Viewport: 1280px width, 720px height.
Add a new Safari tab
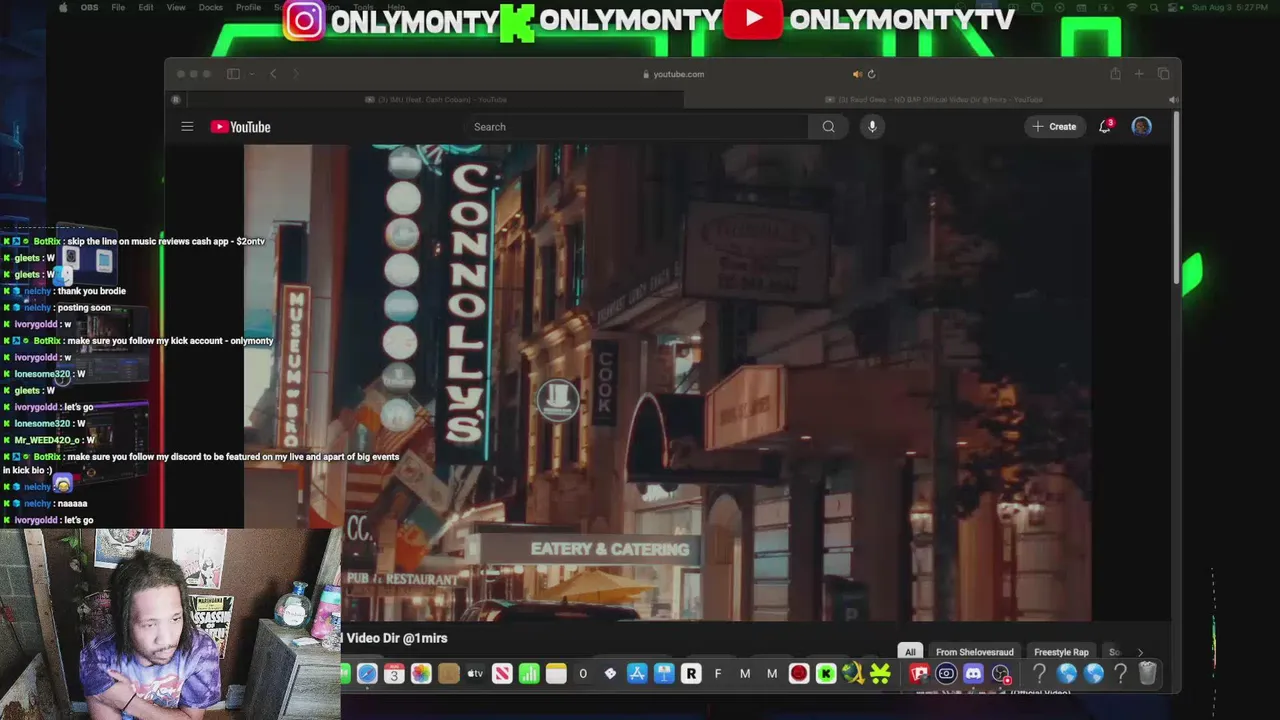[x=1139, y=74]
